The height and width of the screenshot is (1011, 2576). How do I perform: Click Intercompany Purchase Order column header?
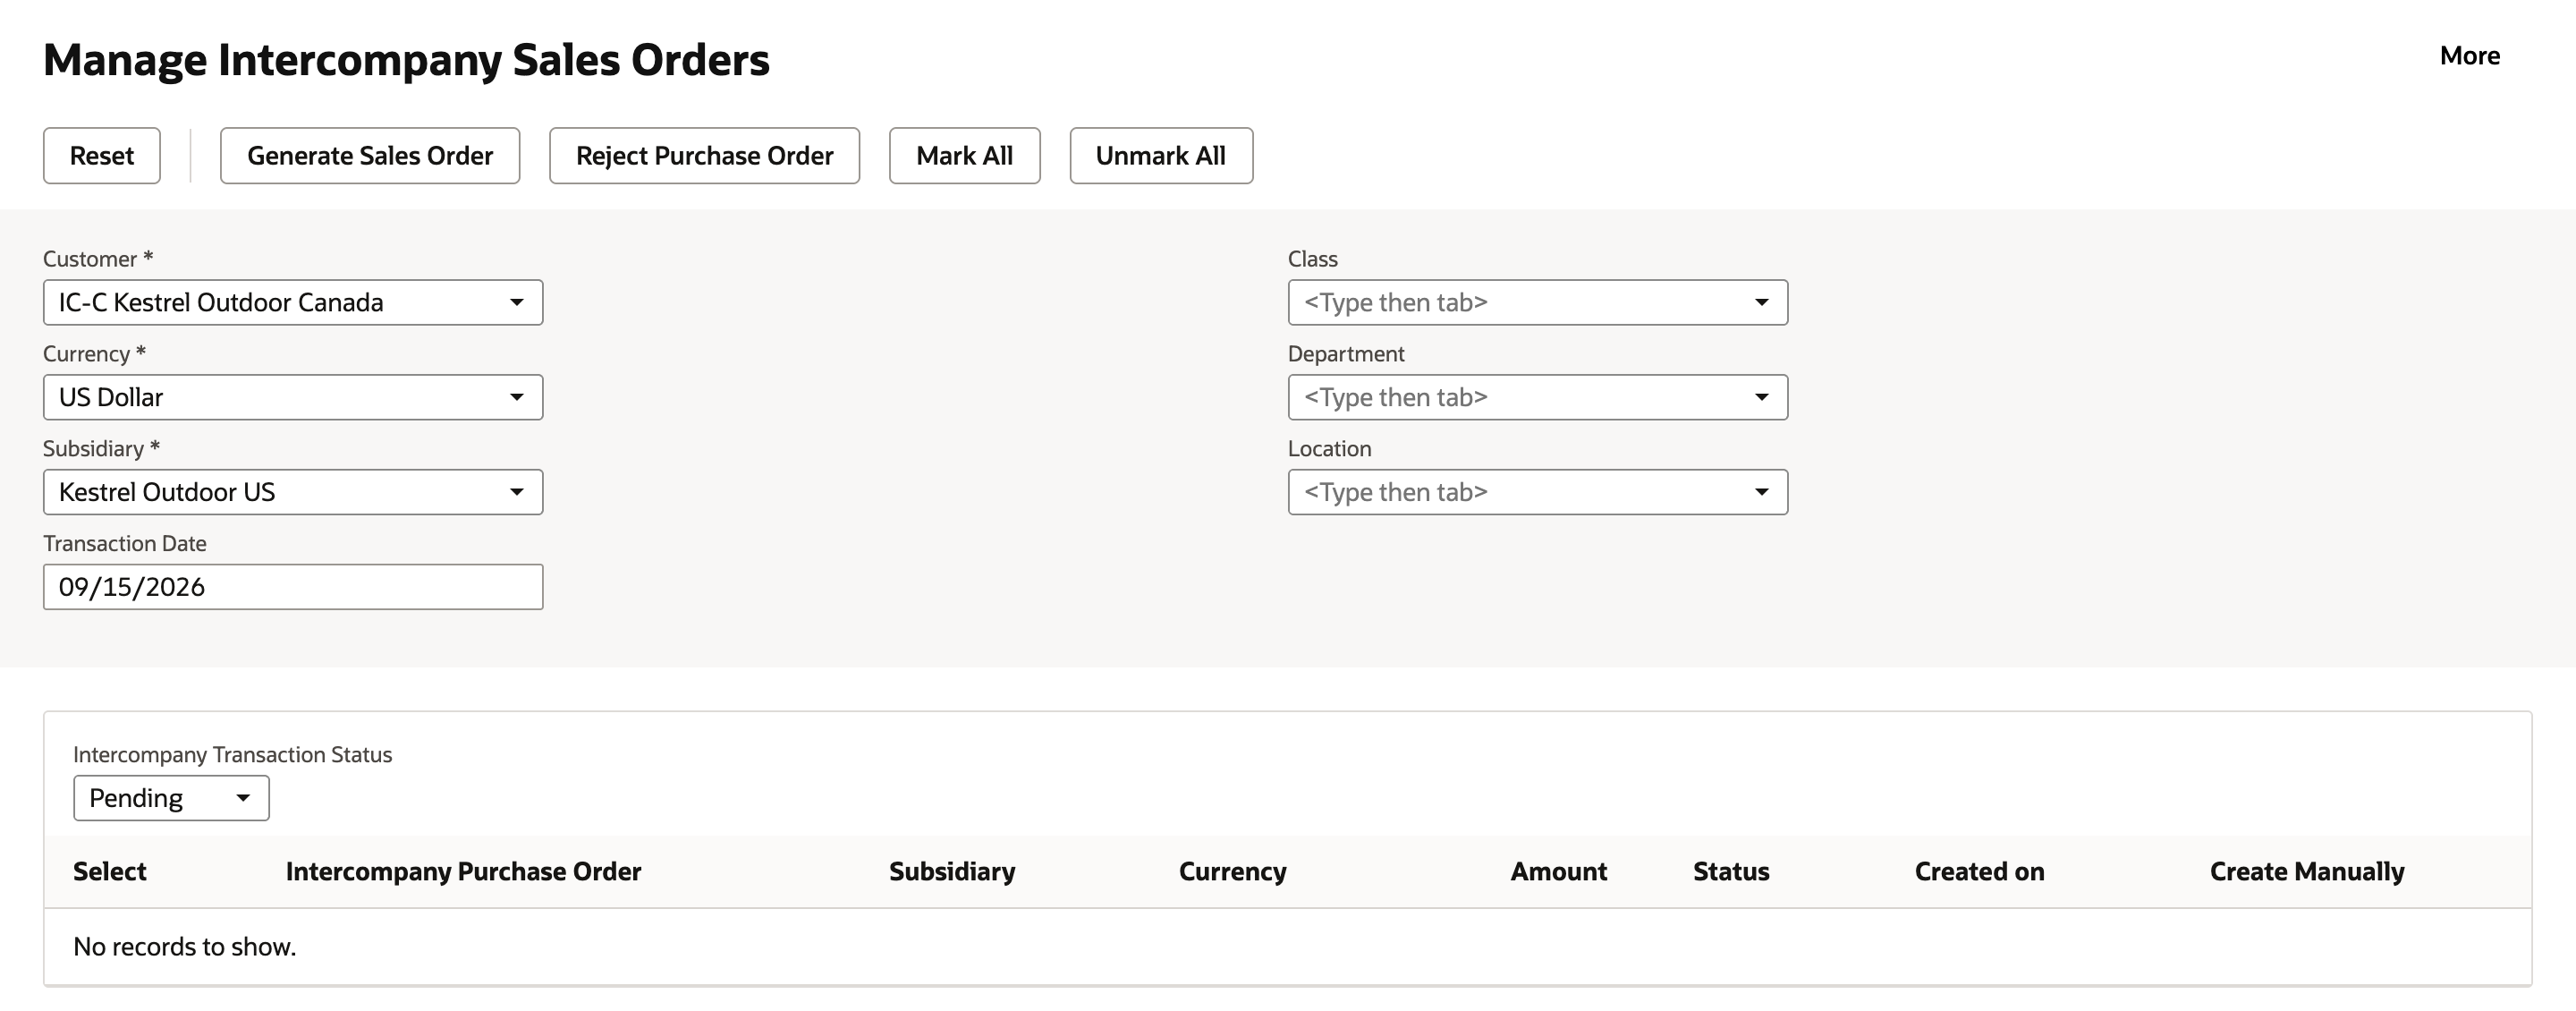coord(463,871)
